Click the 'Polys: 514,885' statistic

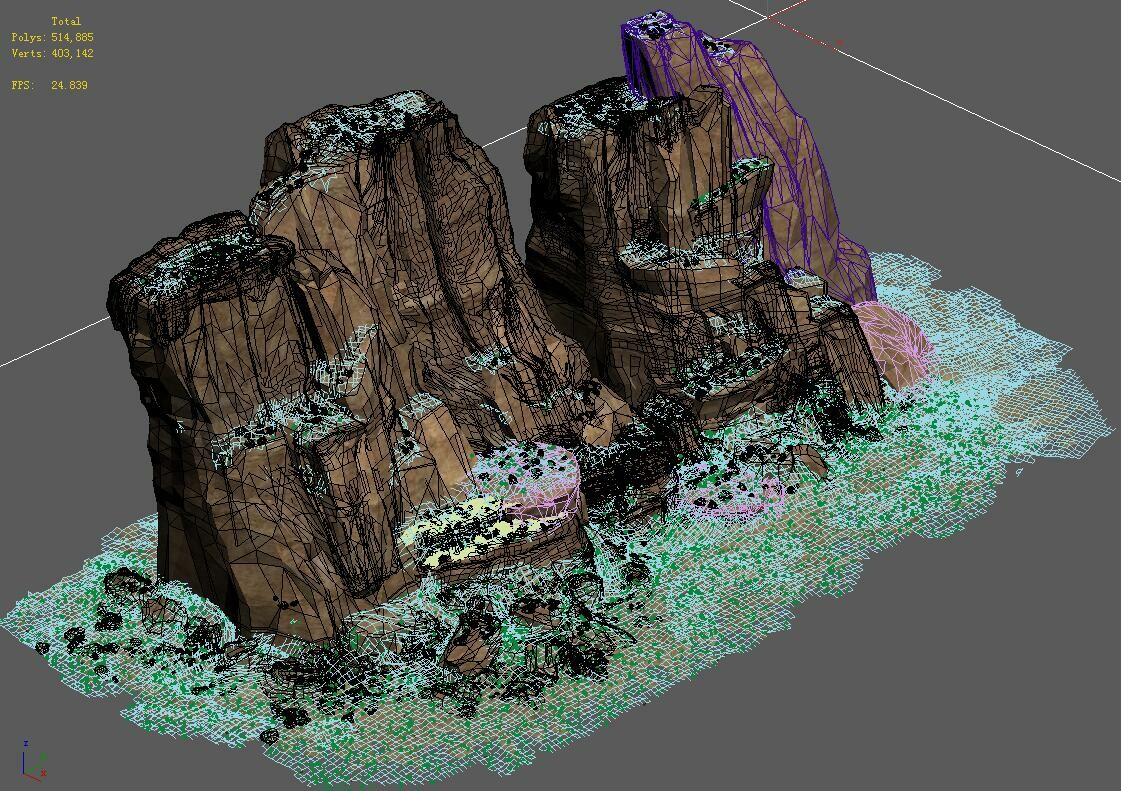(x=52, y=37)
